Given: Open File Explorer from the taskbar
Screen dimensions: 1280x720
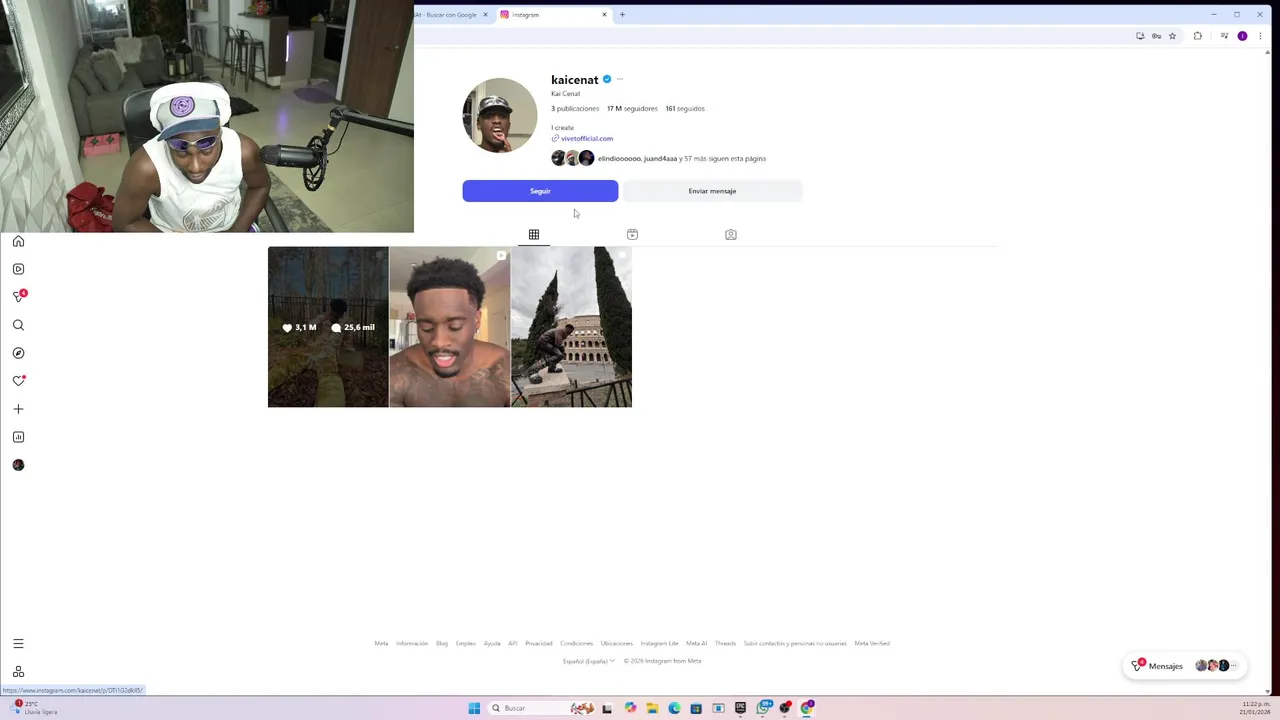Looking at the screenshot, I should click(652, 708).
